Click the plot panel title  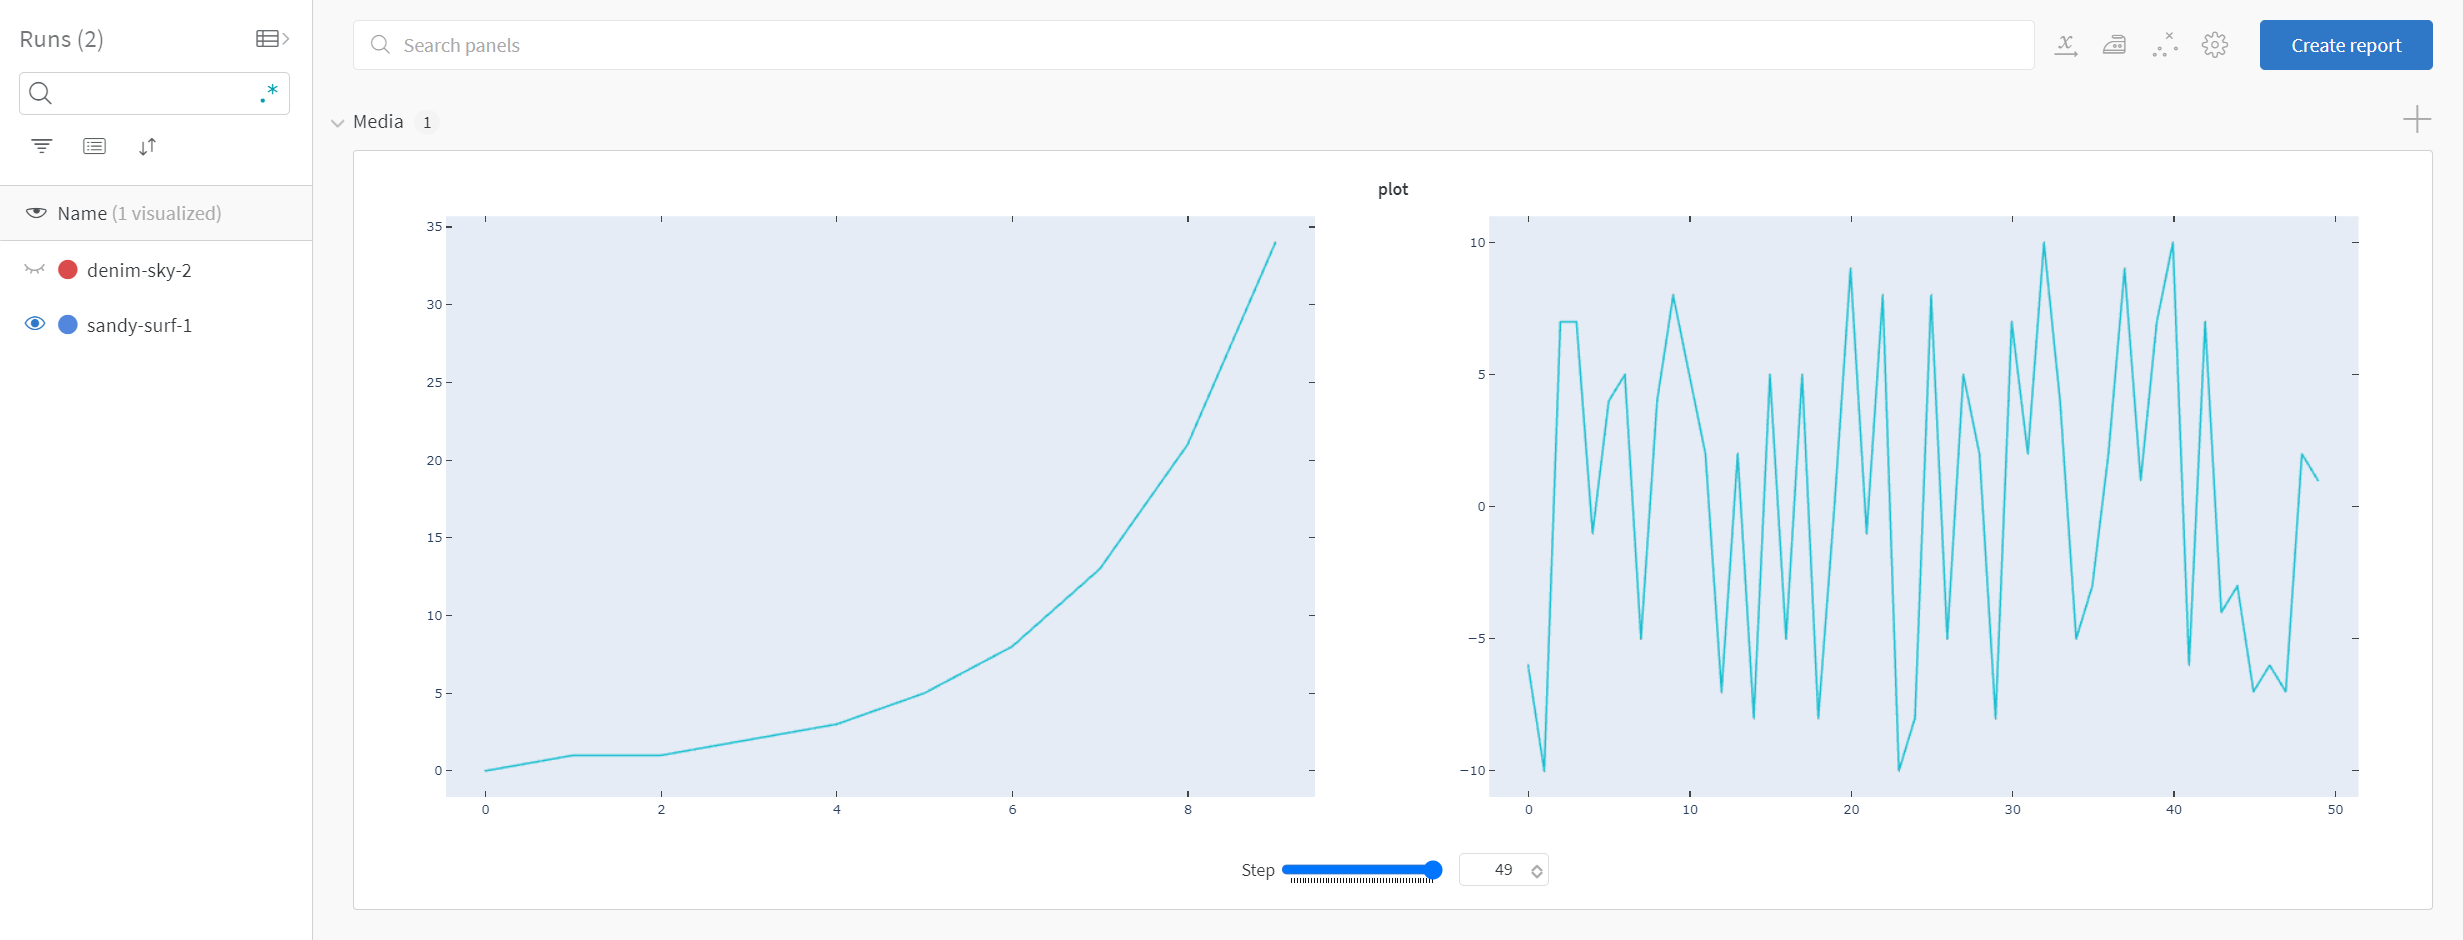pos(1392,189)
